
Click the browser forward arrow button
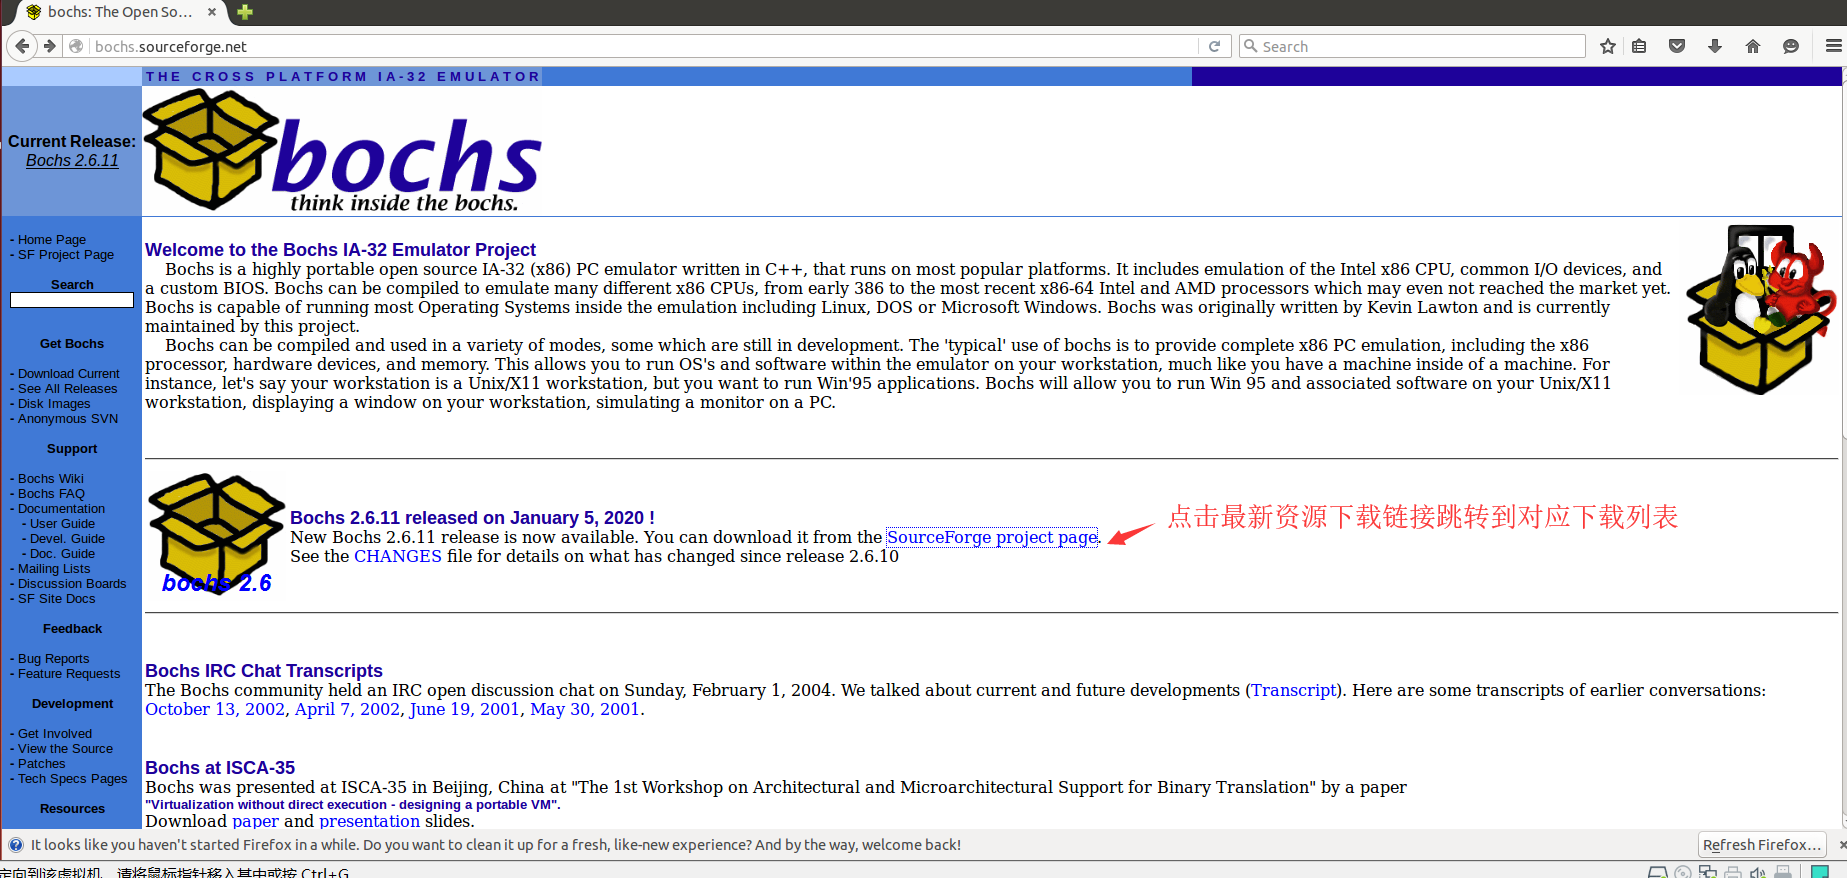pyautogui.click(x=49, y=46)
